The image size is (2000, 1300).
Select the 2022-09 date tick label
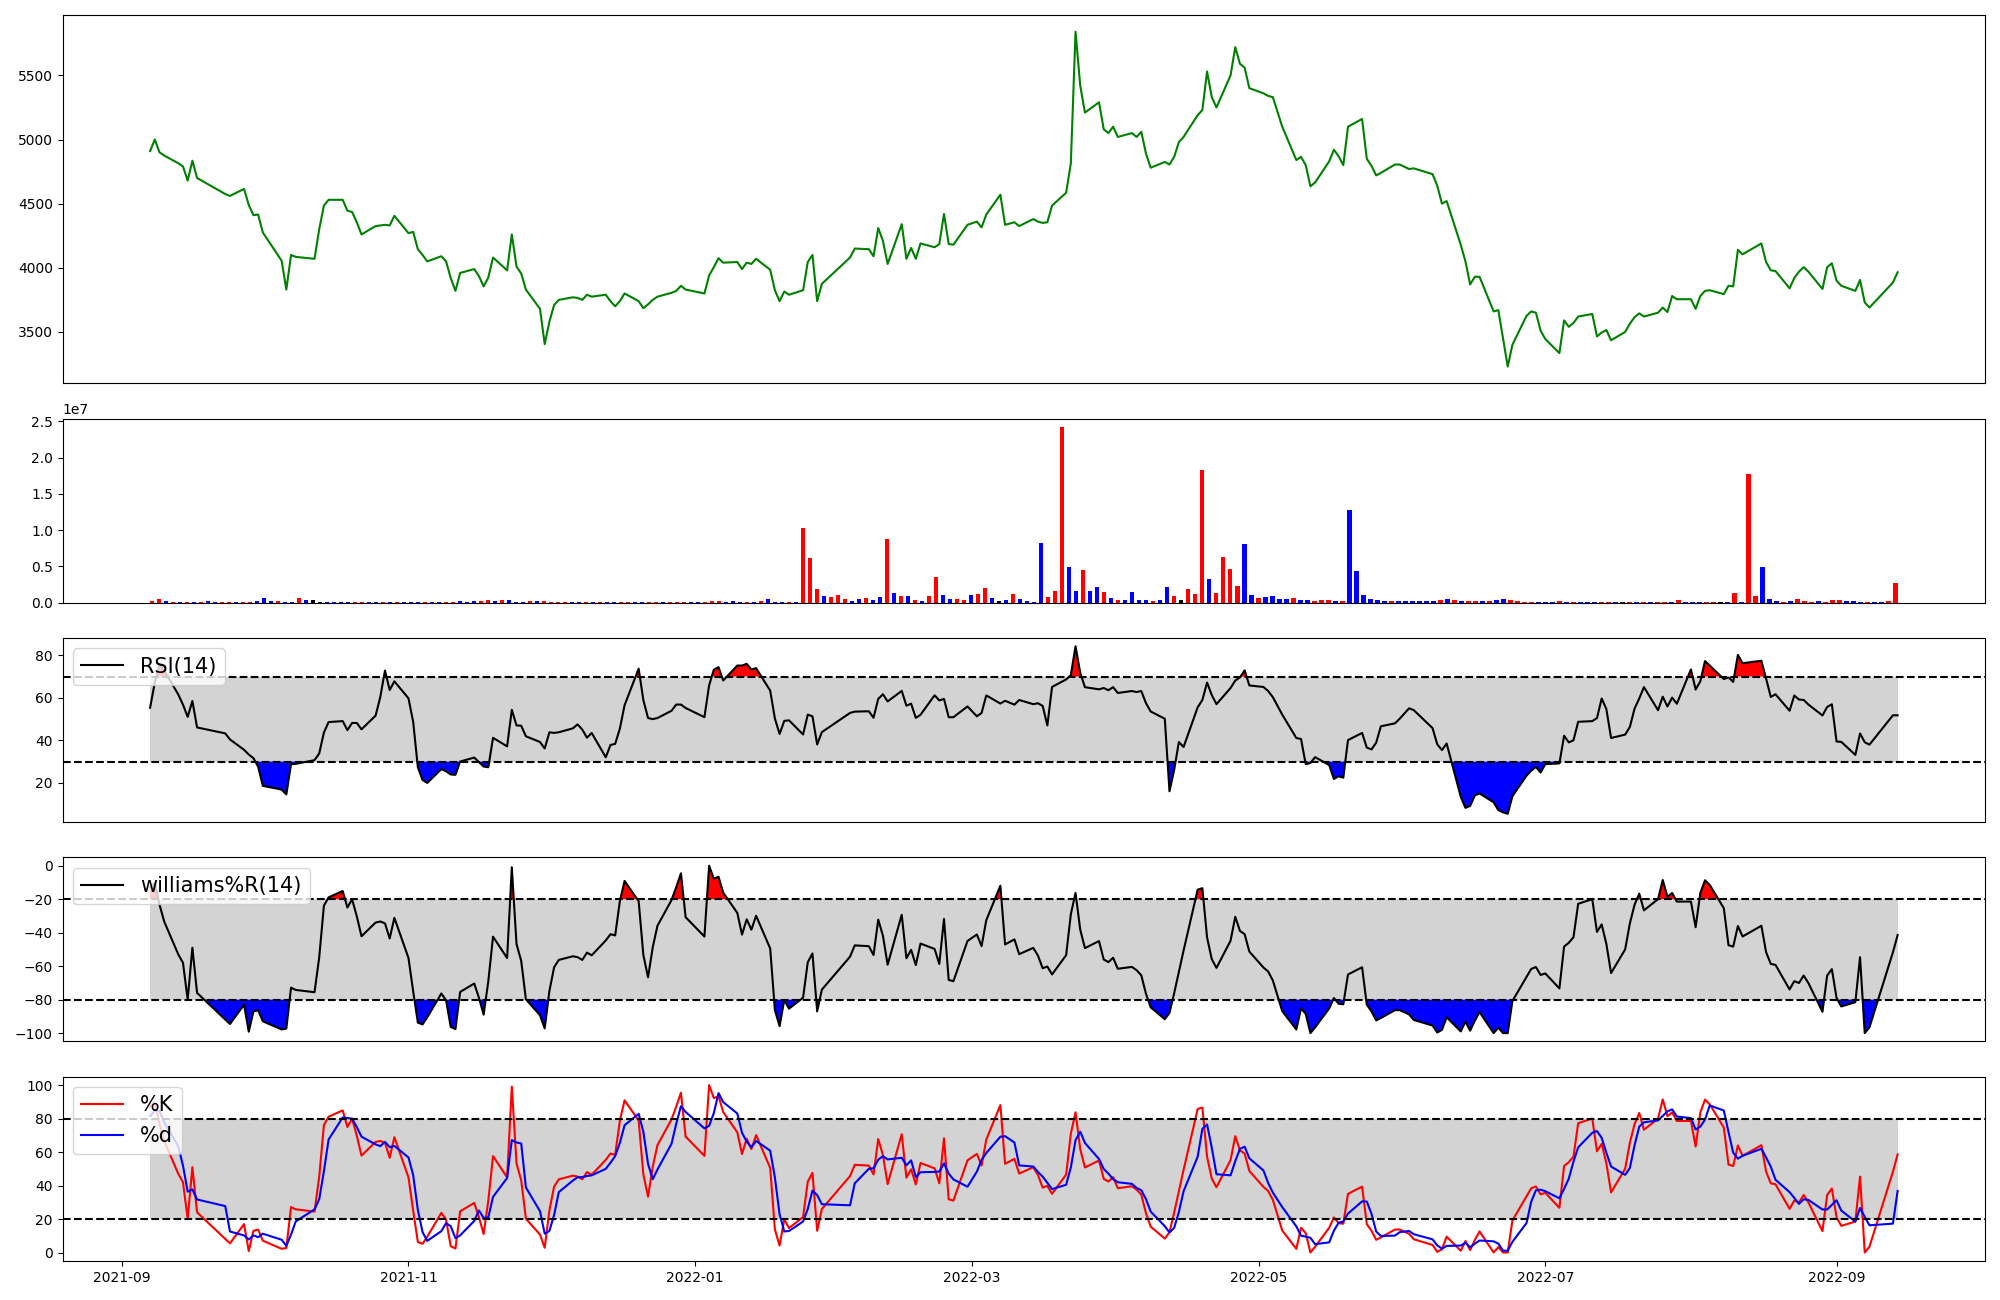click(1836, 1277)
